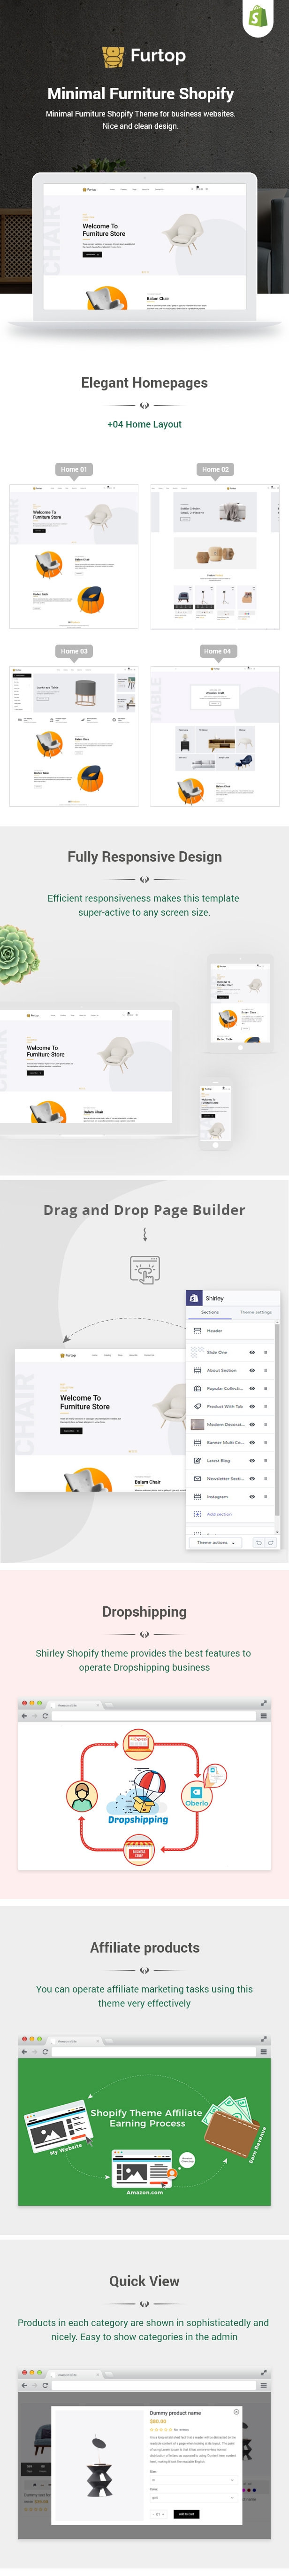Image resolution: width=289 pixels, height=2576 pixels.
Task: Click the +04 Home Layout text
Action: (x=144, y=424)
